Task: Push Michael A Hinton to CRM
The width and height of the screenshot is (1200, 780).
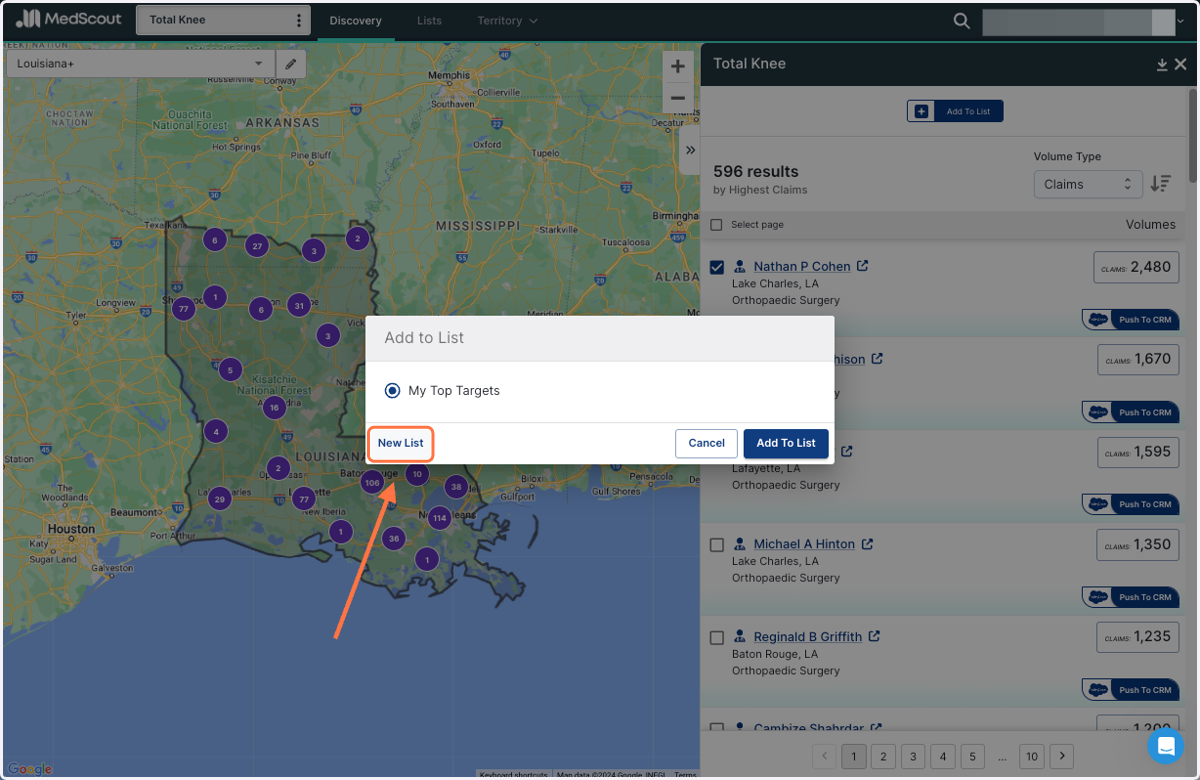Action: tap(1131, 597)
